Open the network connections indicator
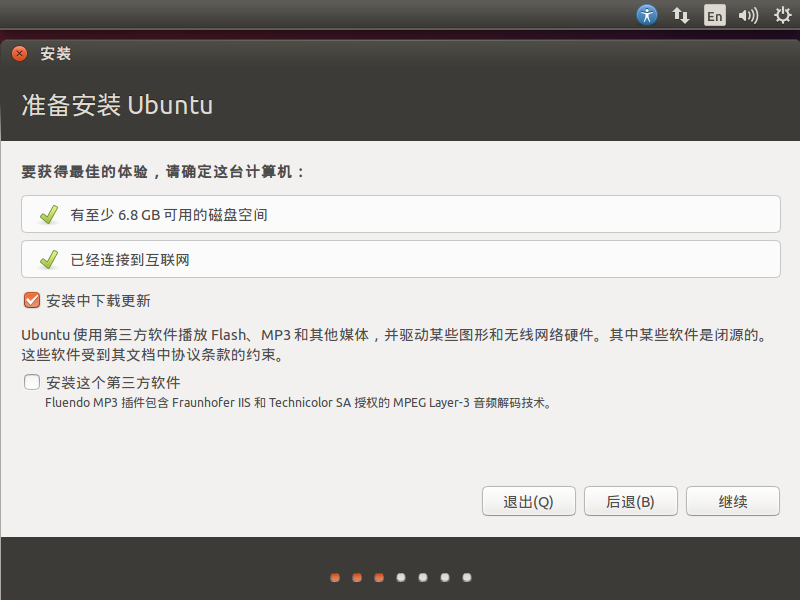Image resolution: width=800 pixels, height=600 pixels. point(681,15)
